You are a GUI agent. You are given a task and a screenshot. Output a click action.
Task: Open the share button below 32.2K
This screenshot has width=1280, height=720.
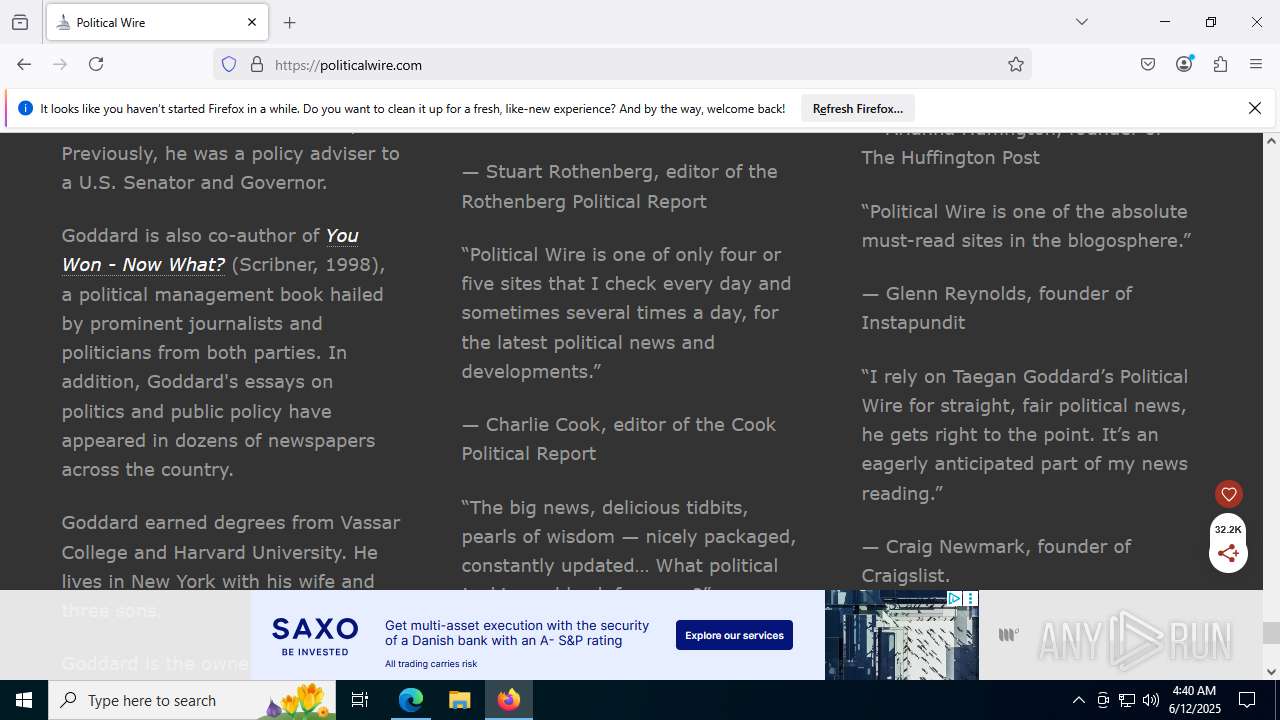click(x=1229, y=553)
